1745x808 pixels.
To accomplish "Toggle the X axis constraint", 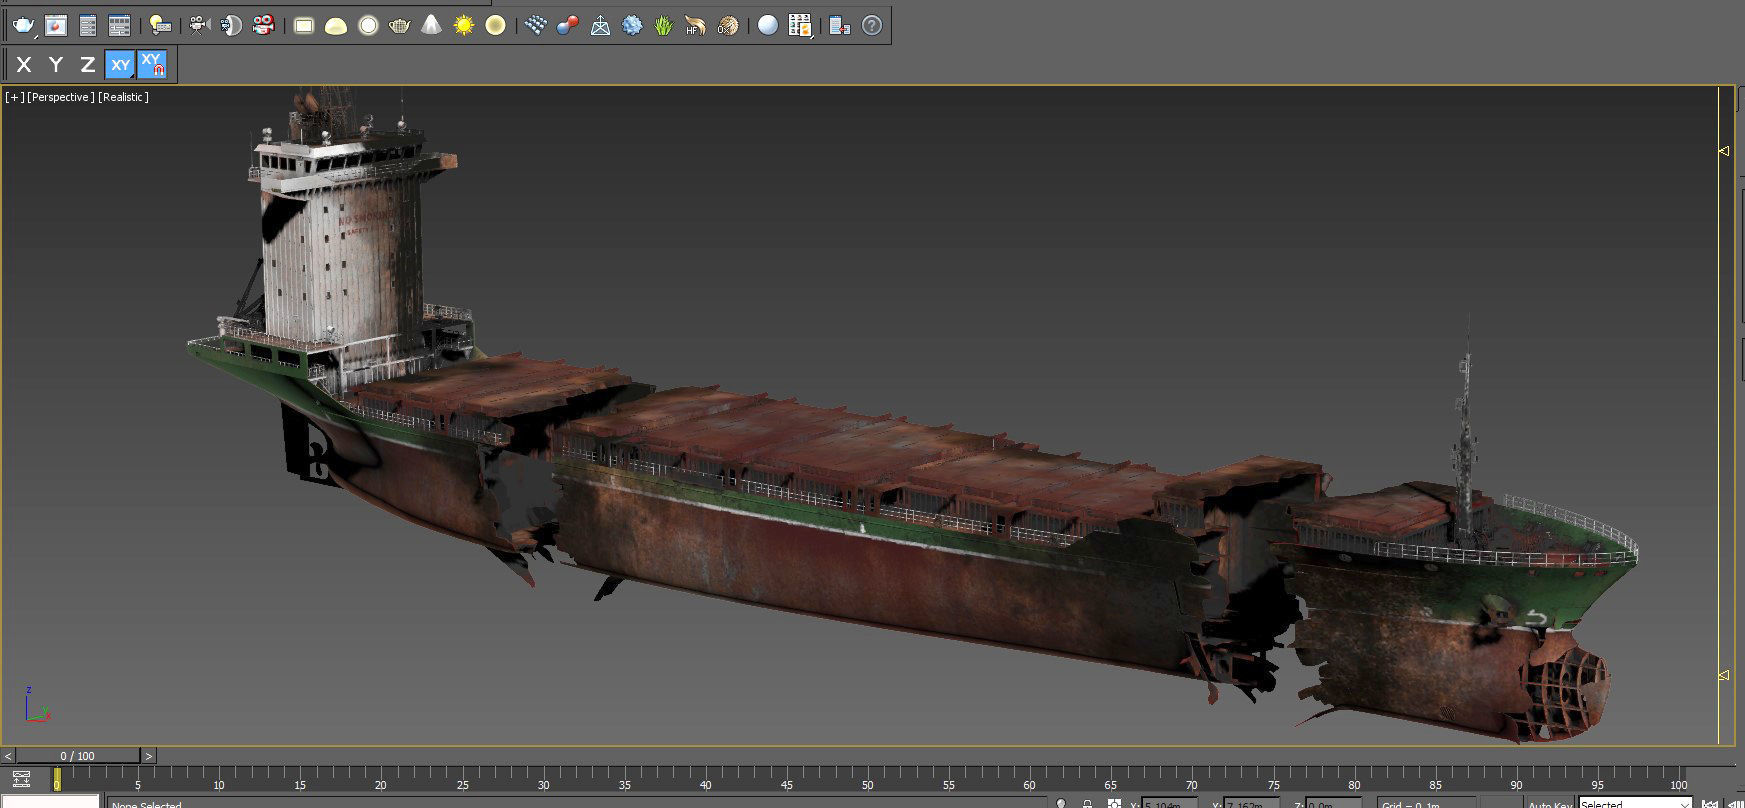I will coord(24,65).
